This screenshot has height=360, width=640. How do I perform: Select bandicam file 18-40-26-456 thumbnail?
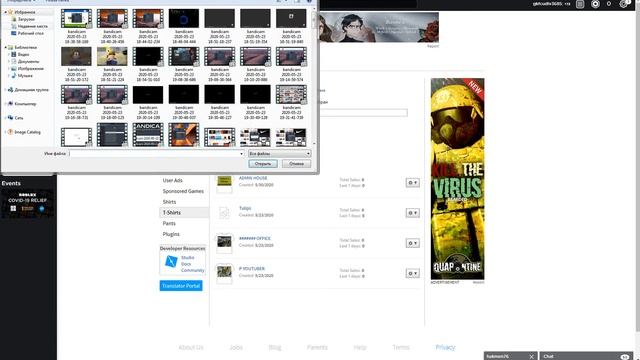click(x=112, y=19)
